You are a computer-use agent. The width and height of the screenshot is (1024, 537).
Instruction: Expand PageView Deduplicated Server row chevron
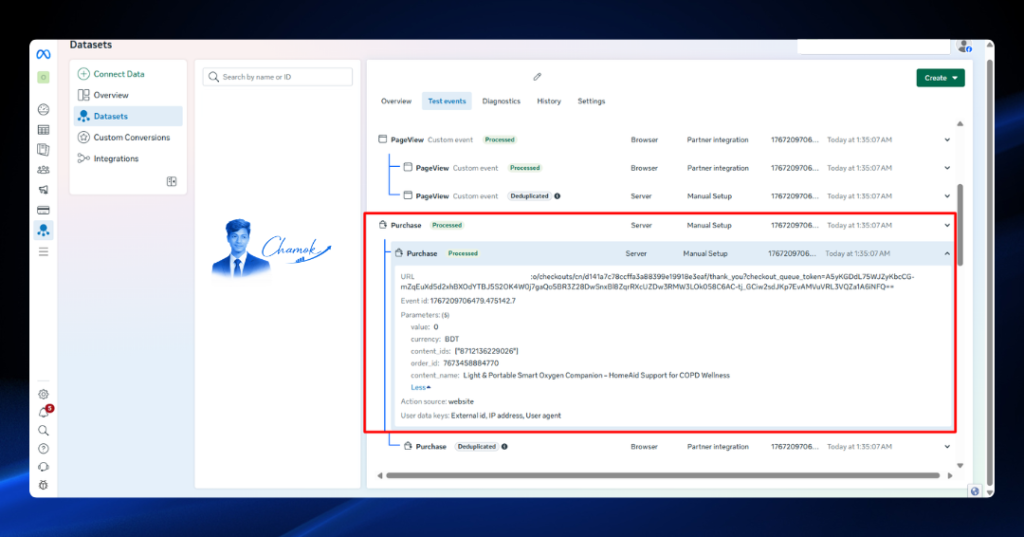[x=947, y=196]
